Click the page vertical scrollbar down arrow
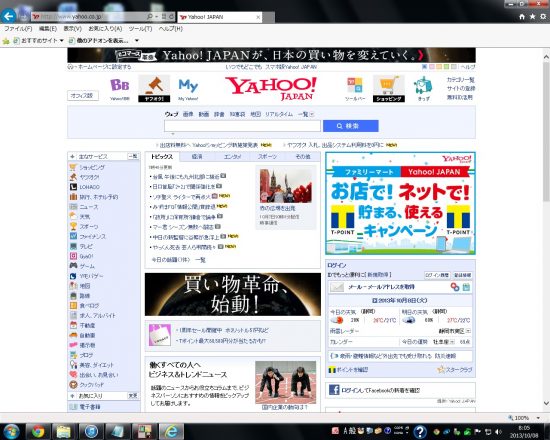The height and width of the screenshot is (440, 550). click(x=546, y=403)
